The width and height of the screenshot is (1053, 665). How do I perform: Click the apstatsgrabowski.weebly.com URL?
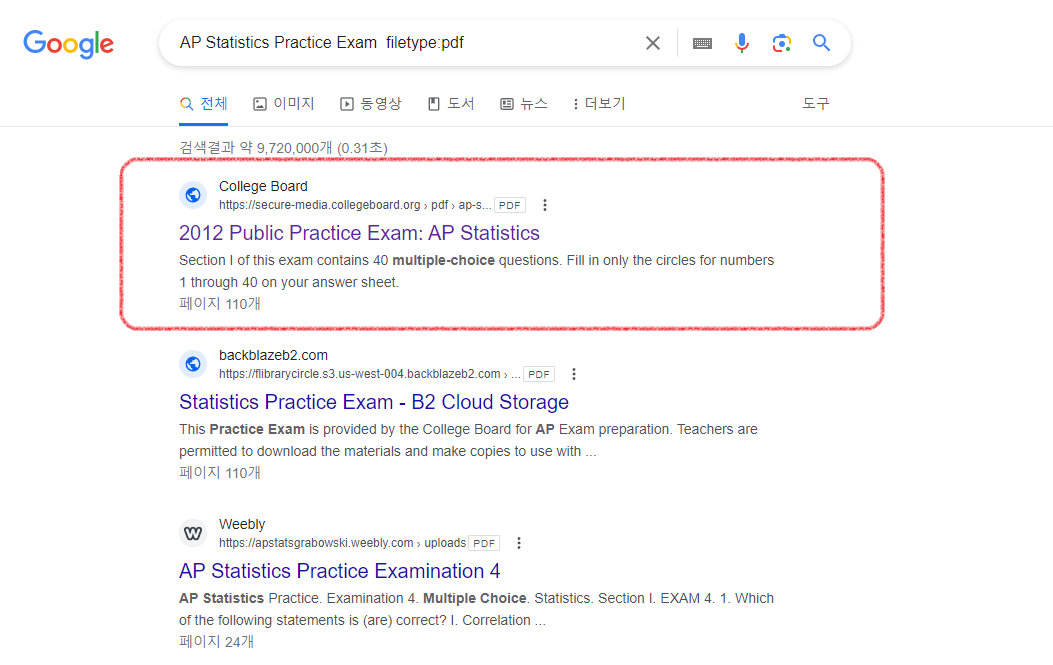pyautogui.click(x=342, y=543)
